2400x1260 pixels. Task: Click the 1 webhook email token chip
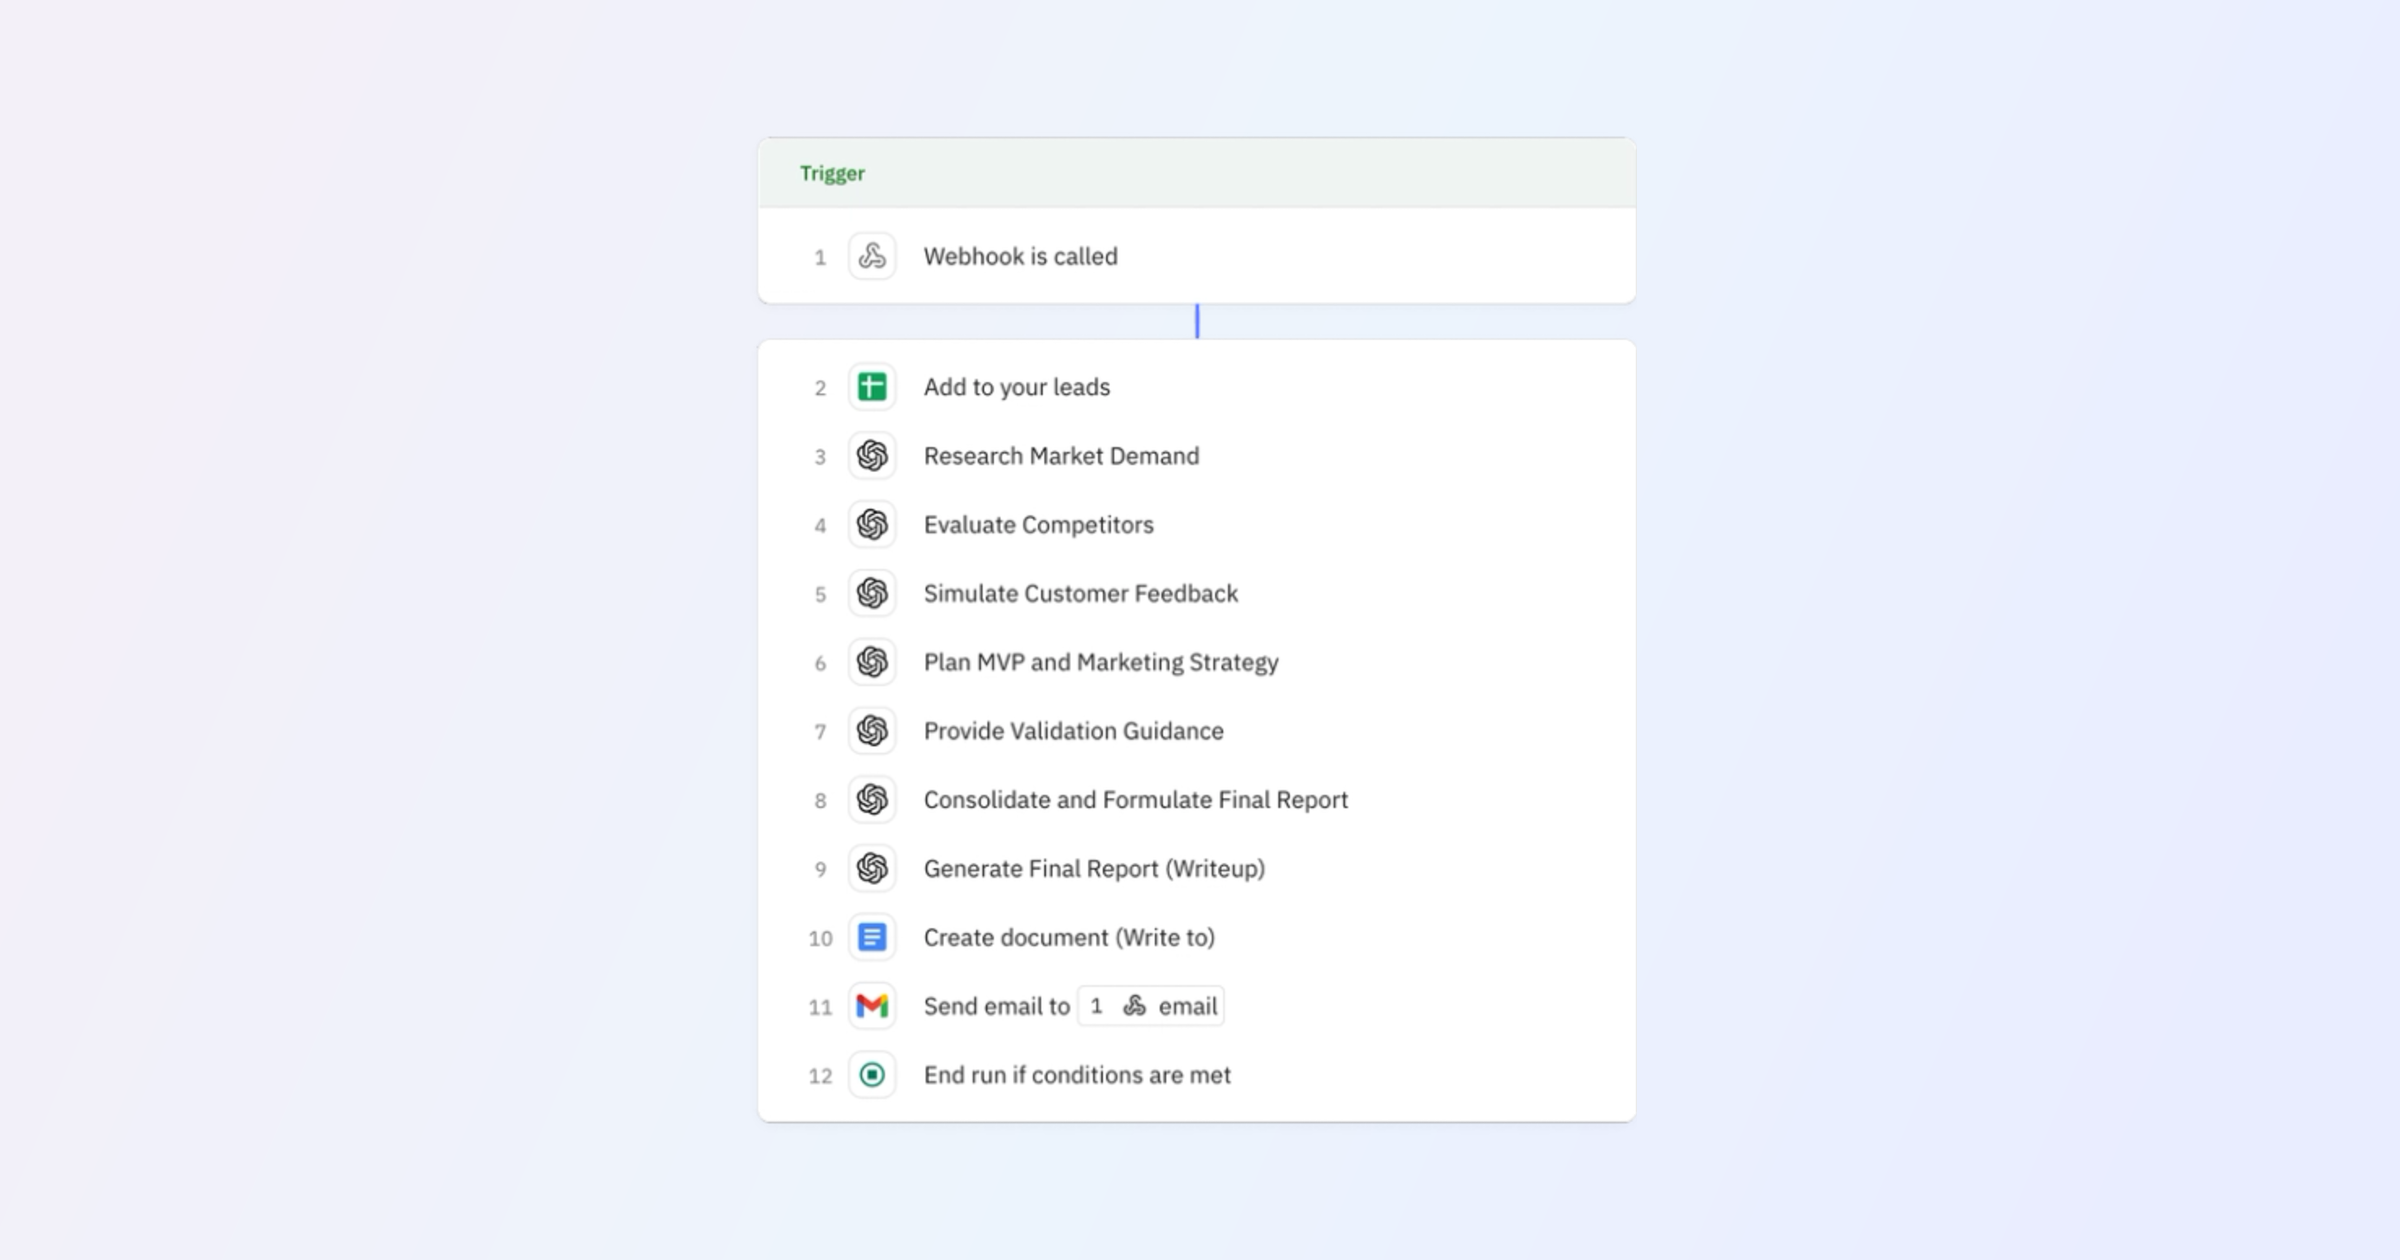1150,1006
